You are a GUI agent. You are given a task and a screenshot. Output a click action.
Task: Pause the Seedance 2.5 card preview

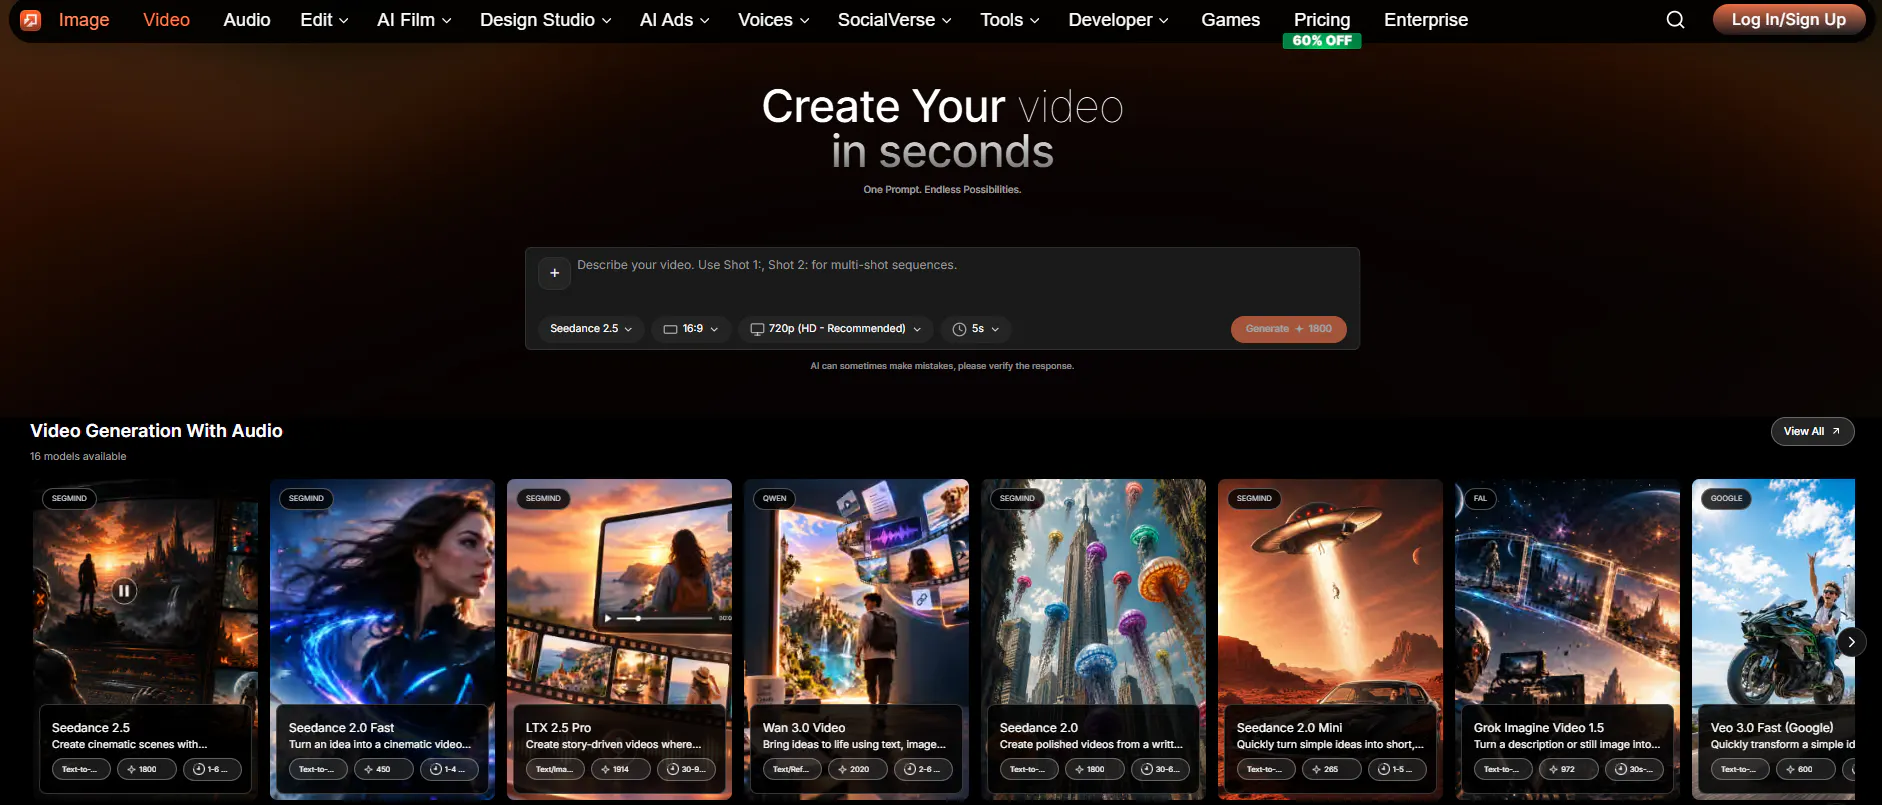(124, 591)
